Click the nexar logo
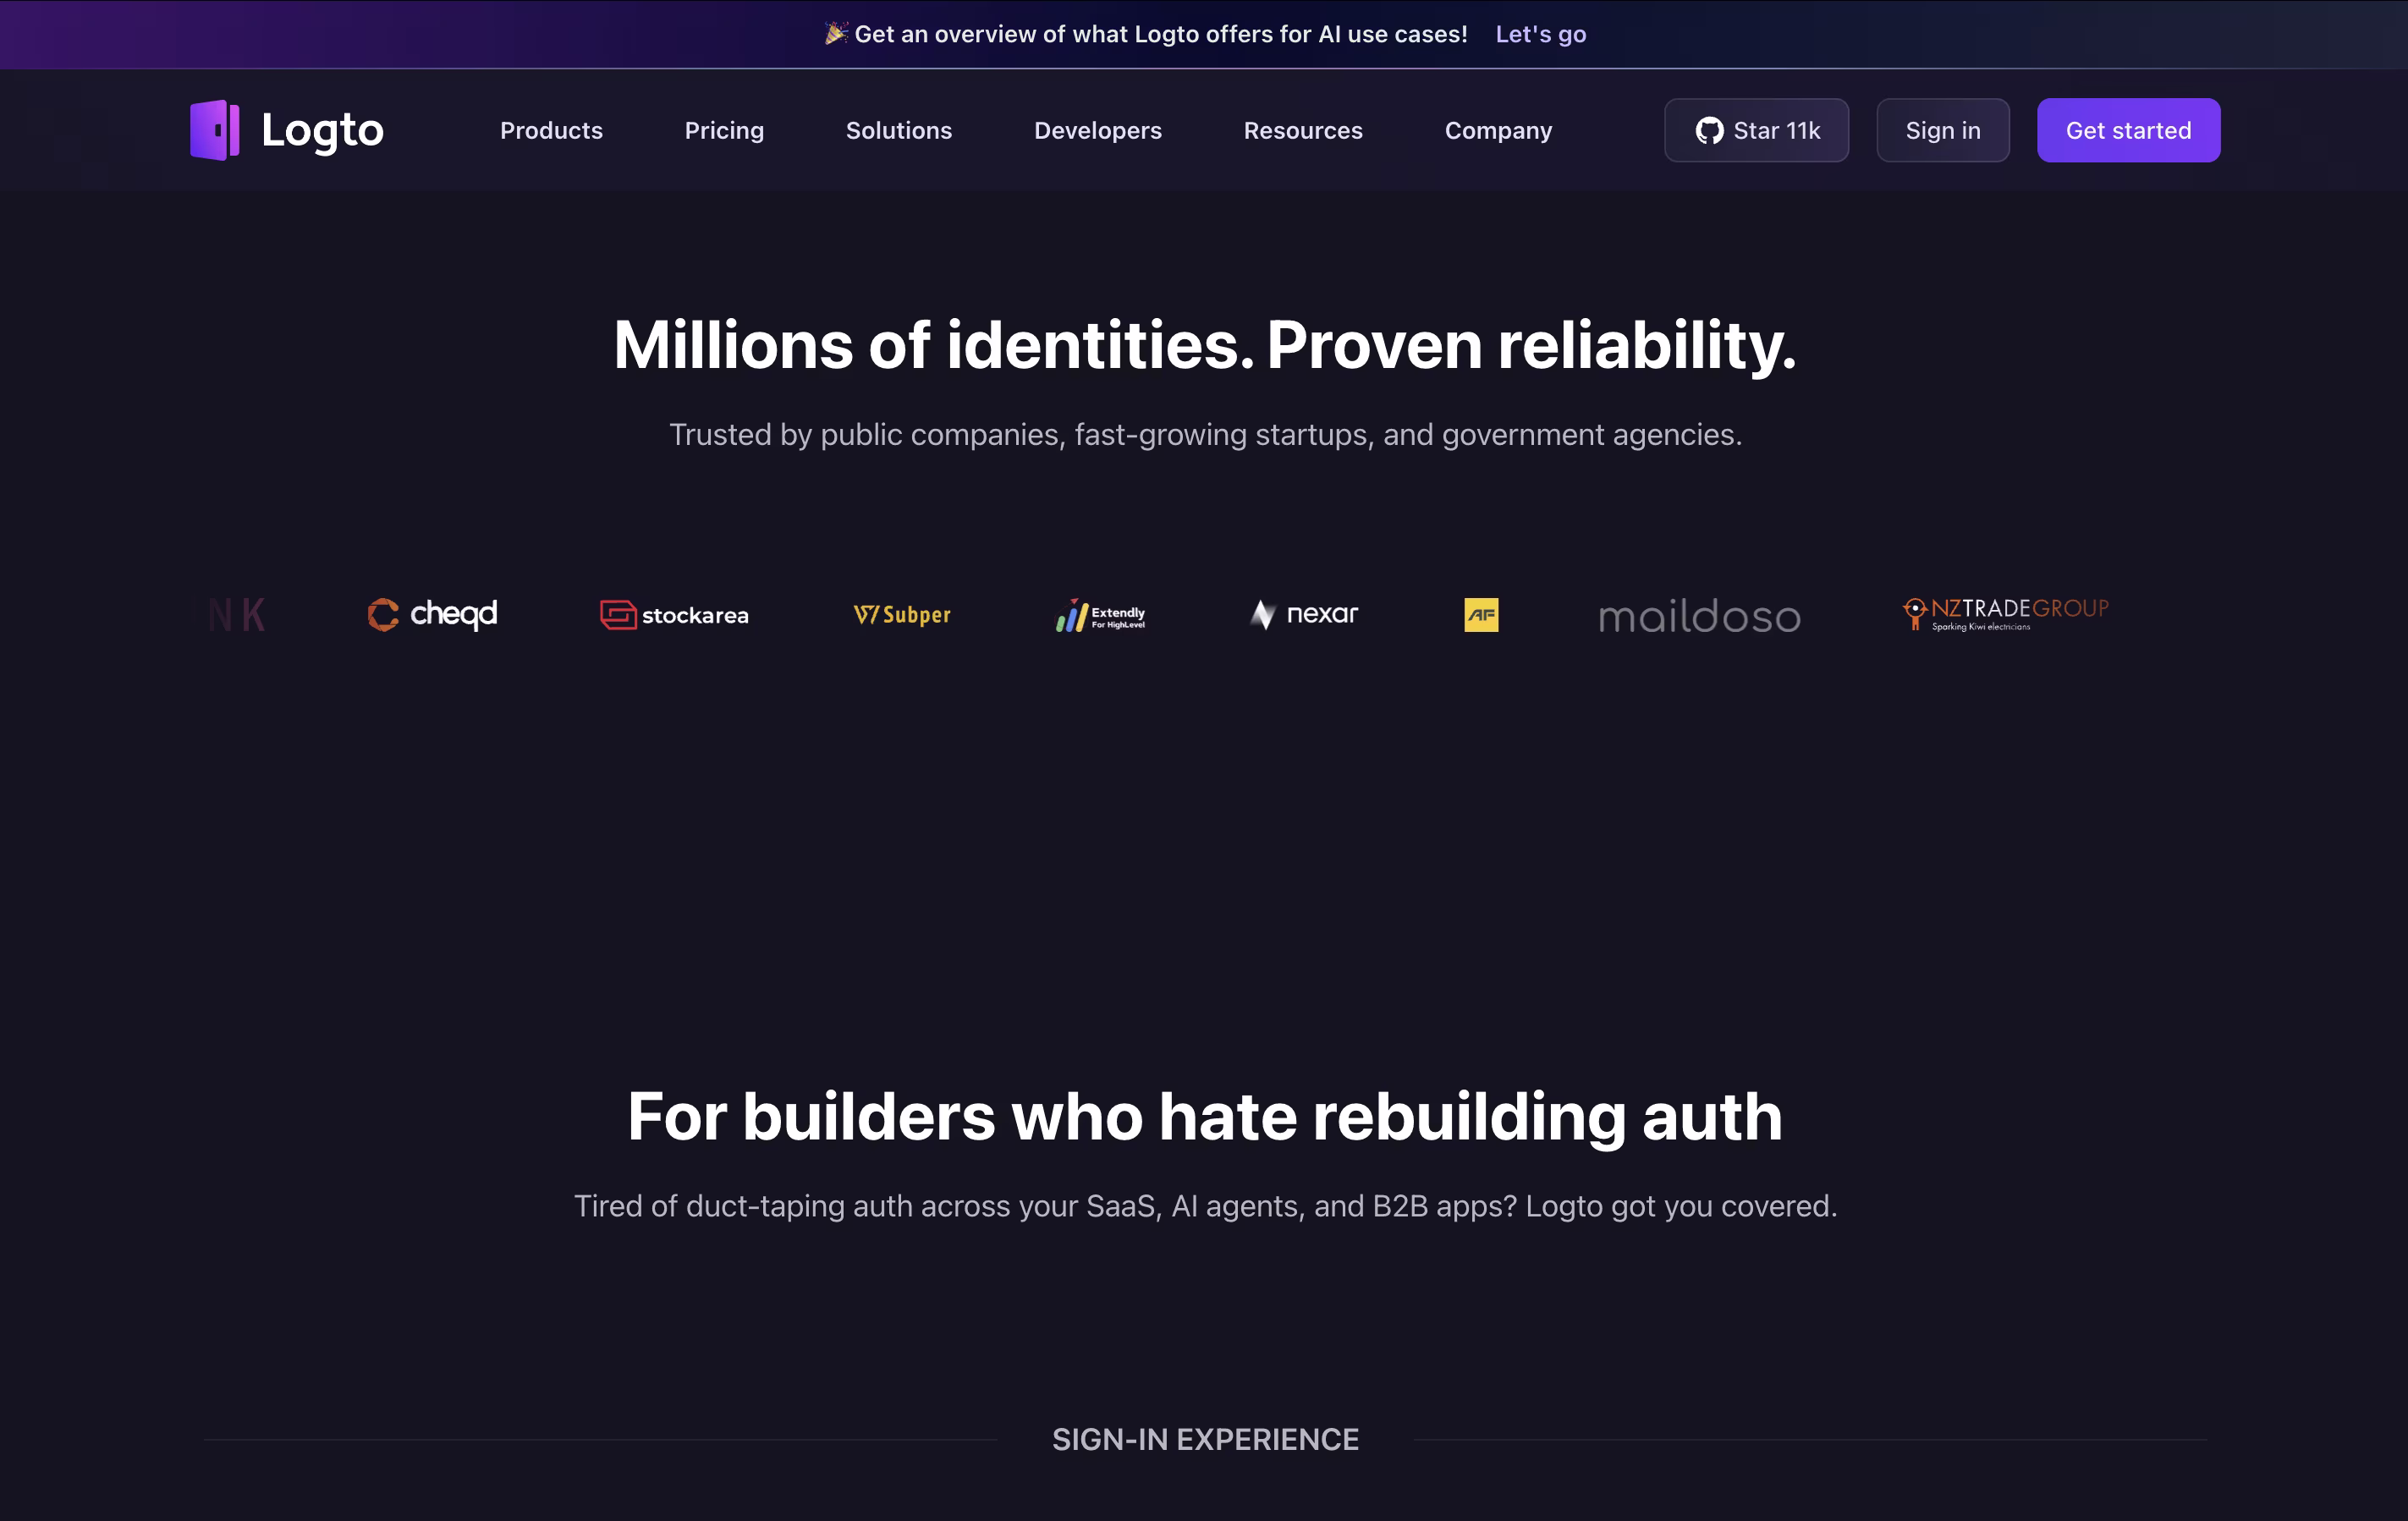 (x=1304, y=614)
